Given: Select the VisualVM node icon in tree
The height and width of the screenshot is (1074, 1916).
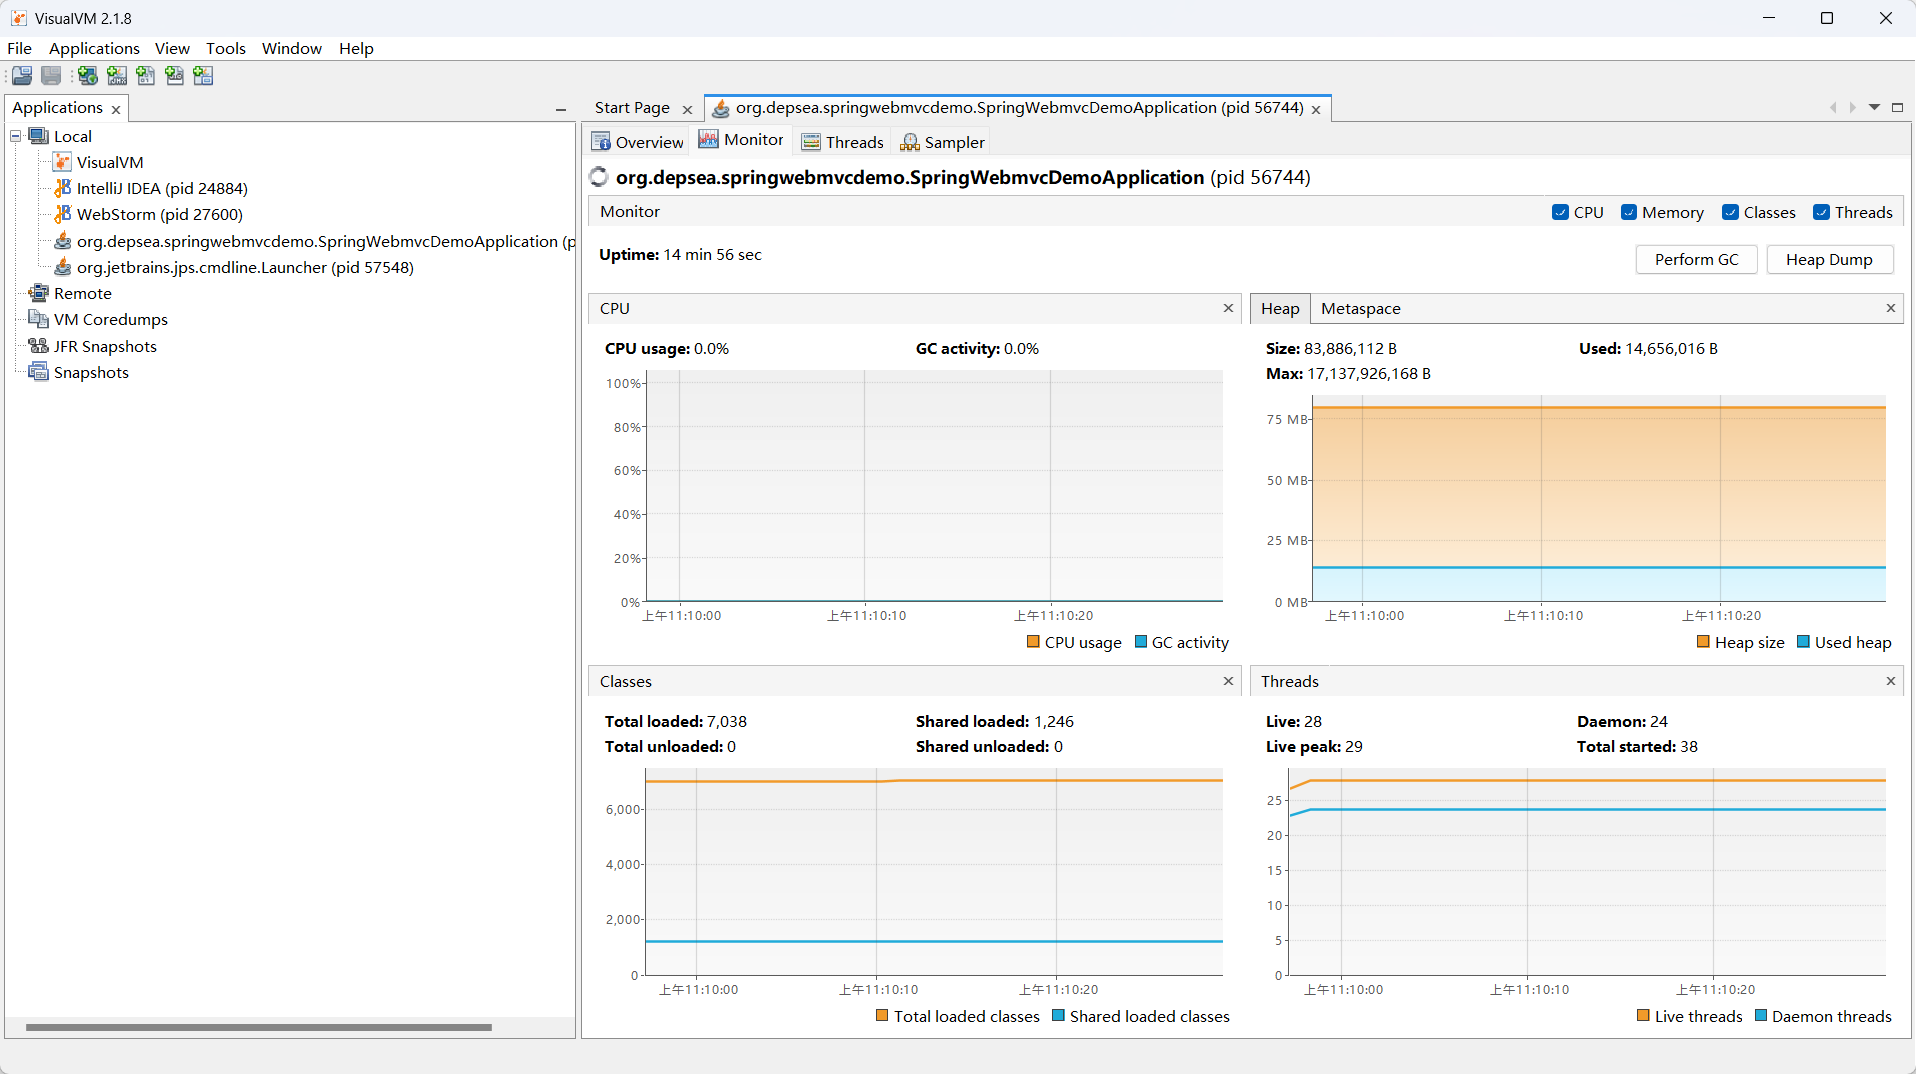Looking at the screenshot, I should point(63,162).
